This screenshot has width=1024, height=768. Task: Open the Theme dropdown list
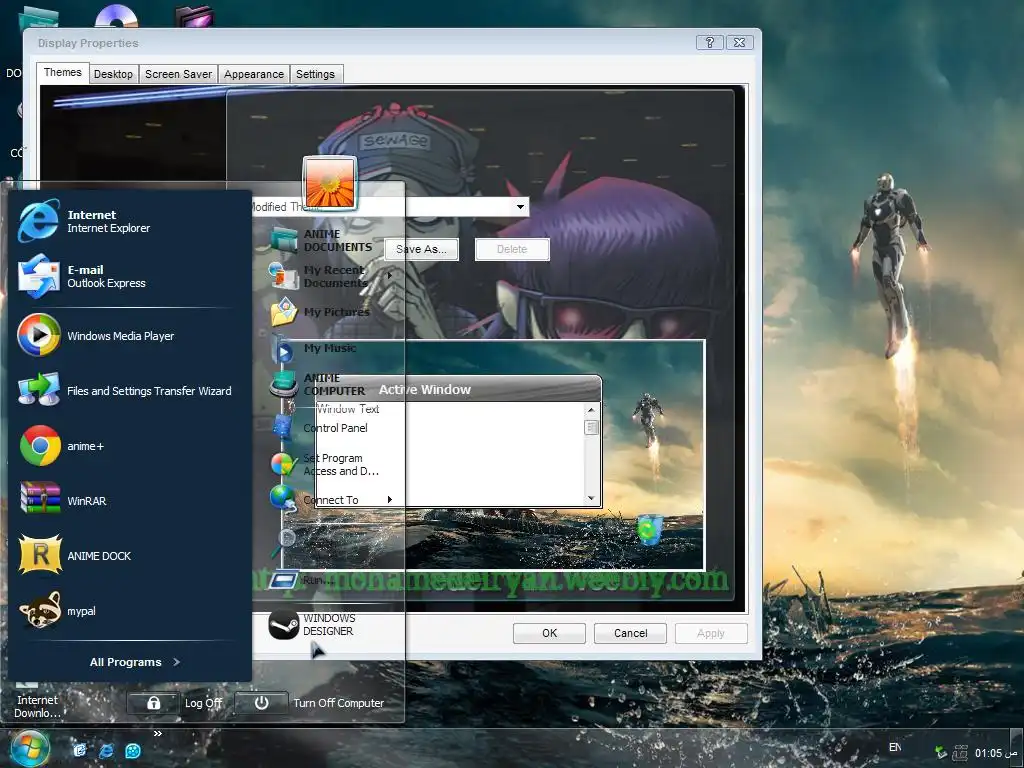pyautogui.click(x=520, y=207)
